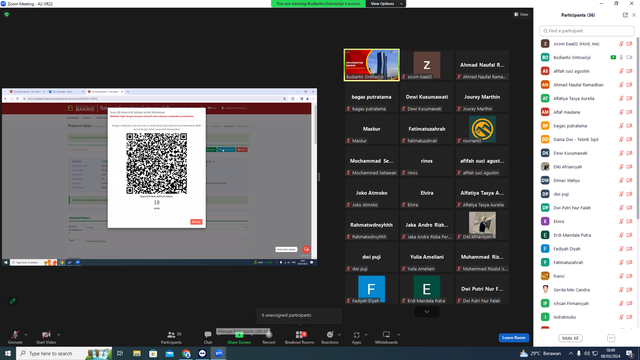Open the Reactions menu
This screenshot has width=640, height=360.
coord(329,337)
